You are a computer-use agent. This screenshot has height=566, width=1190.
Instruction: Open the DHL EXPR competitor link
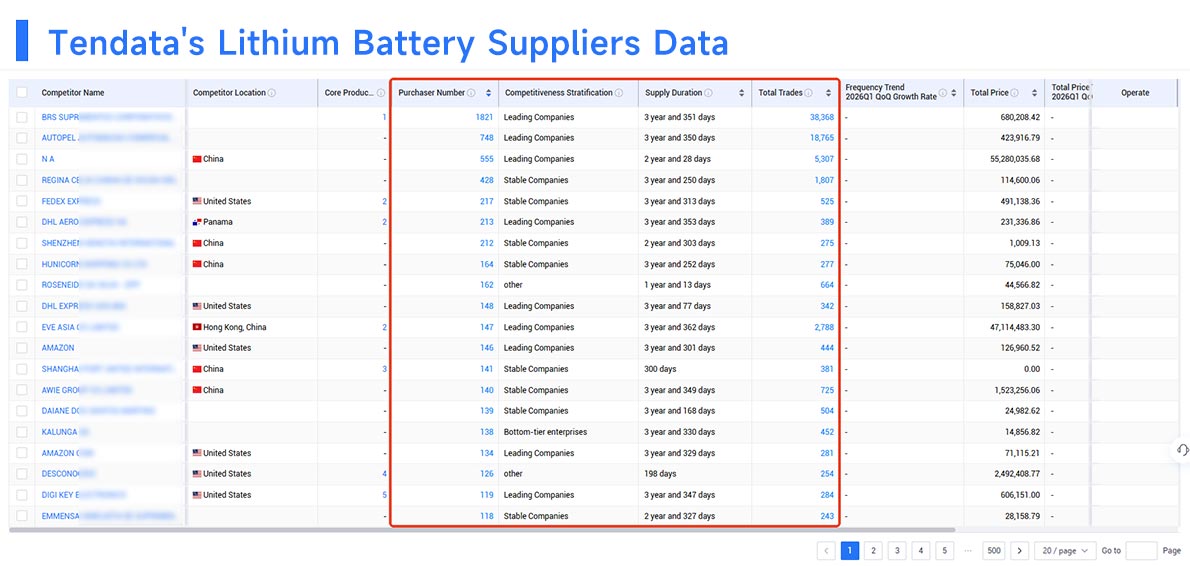(x=83, y=307)
